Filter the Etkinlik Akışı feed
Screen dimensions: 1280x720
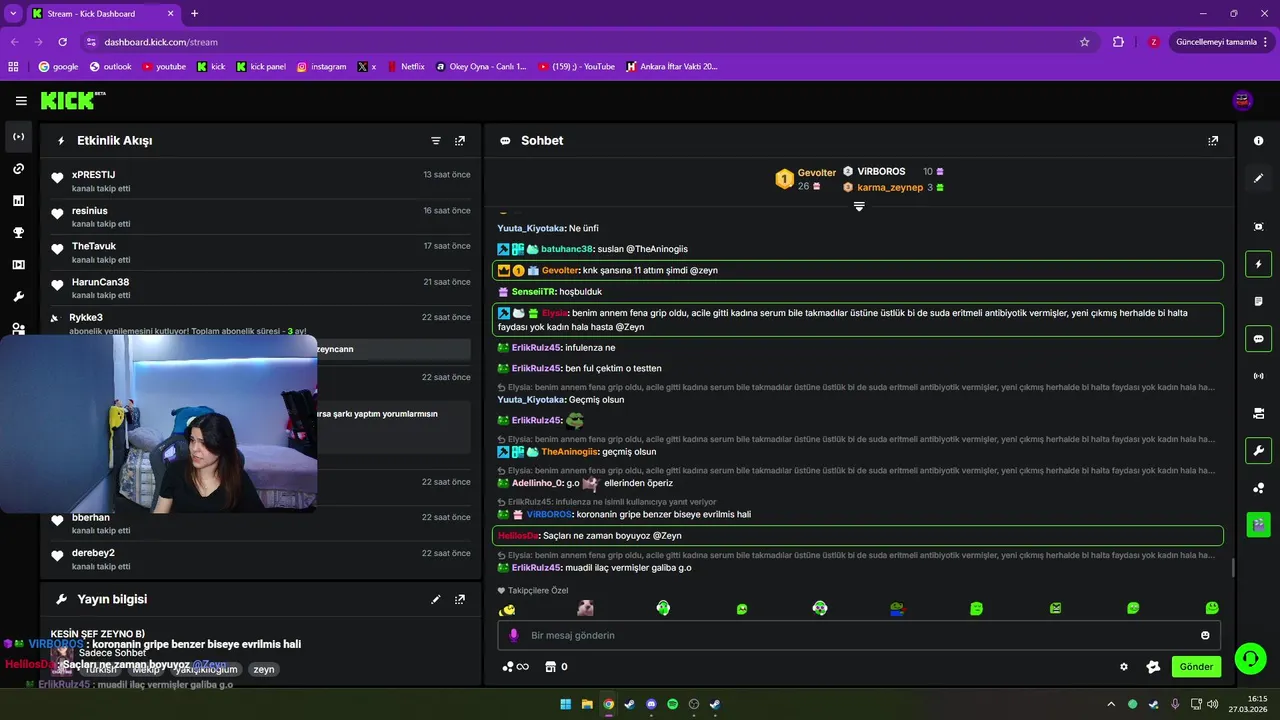click(436, 141)
